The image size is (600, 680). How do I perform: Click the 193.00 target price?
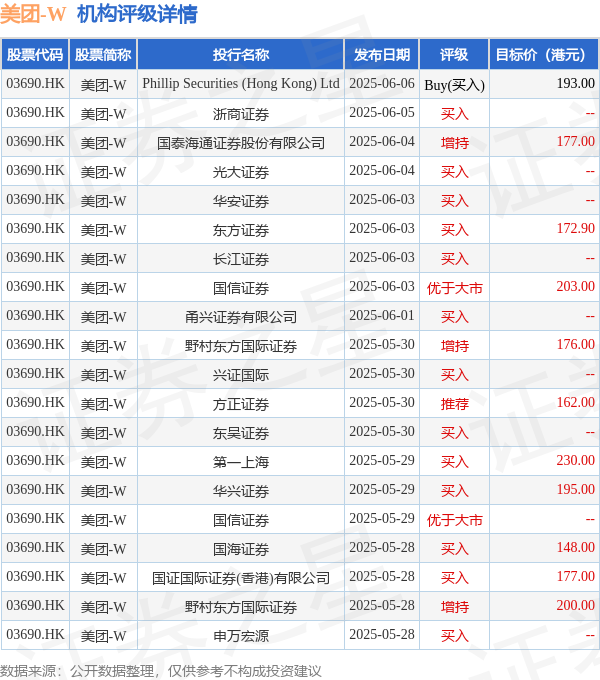[x=575, y=83]
